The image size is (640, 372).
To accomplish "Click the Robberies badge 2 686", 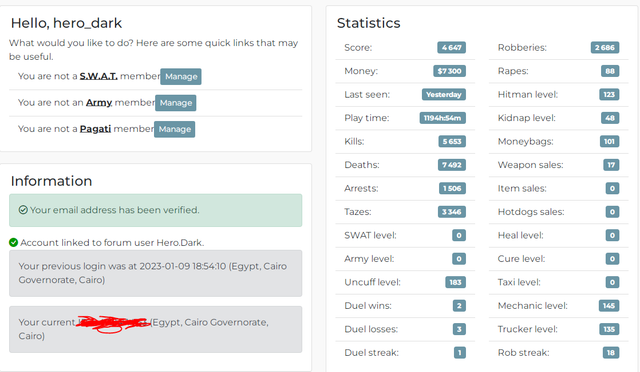I will 605,47.
